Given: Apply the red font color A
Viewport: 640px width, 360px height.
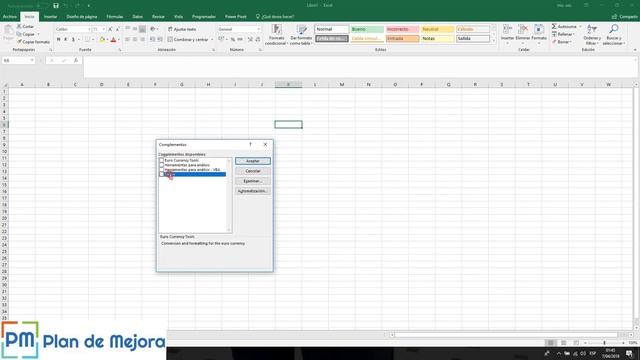Looking at the screenshot, I should click(x=113, y=40).
